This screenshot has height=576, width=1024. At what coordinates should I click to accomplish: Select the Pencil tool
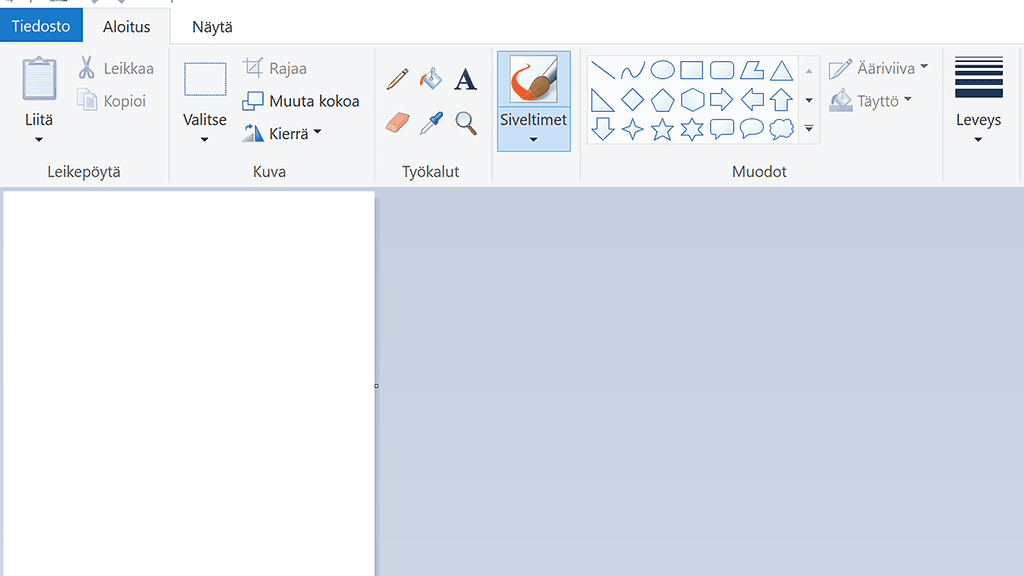point(398,79)
